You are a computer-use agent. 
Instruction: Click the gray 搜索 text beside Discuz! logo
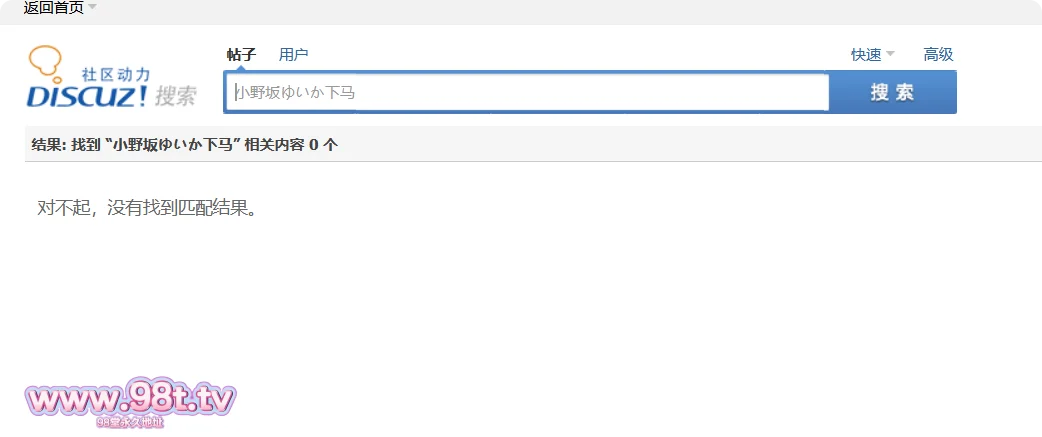click(176, 96)
